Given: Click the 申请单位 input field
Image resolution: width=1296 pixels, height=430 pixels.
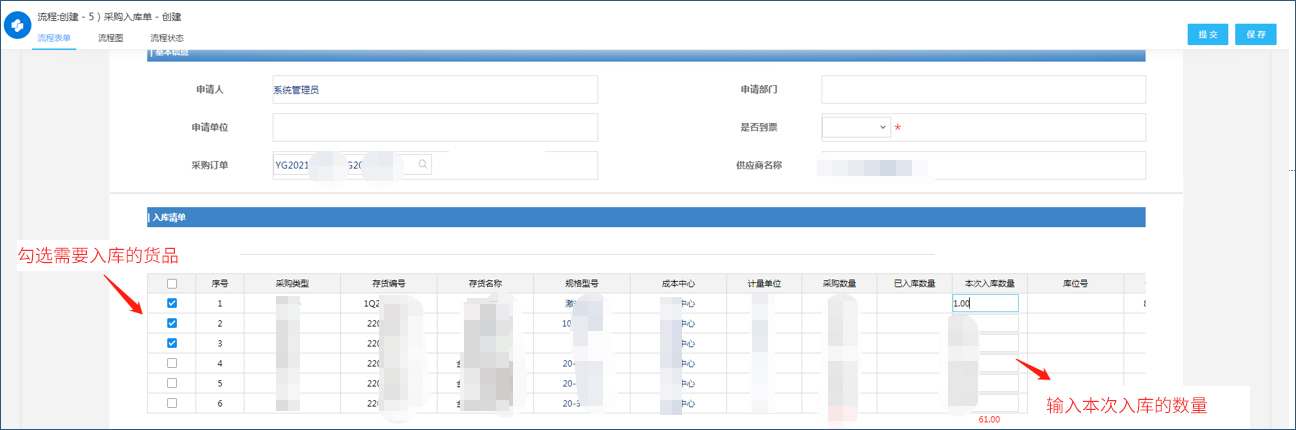Looking at the screenshot, I should coord(435,128).
